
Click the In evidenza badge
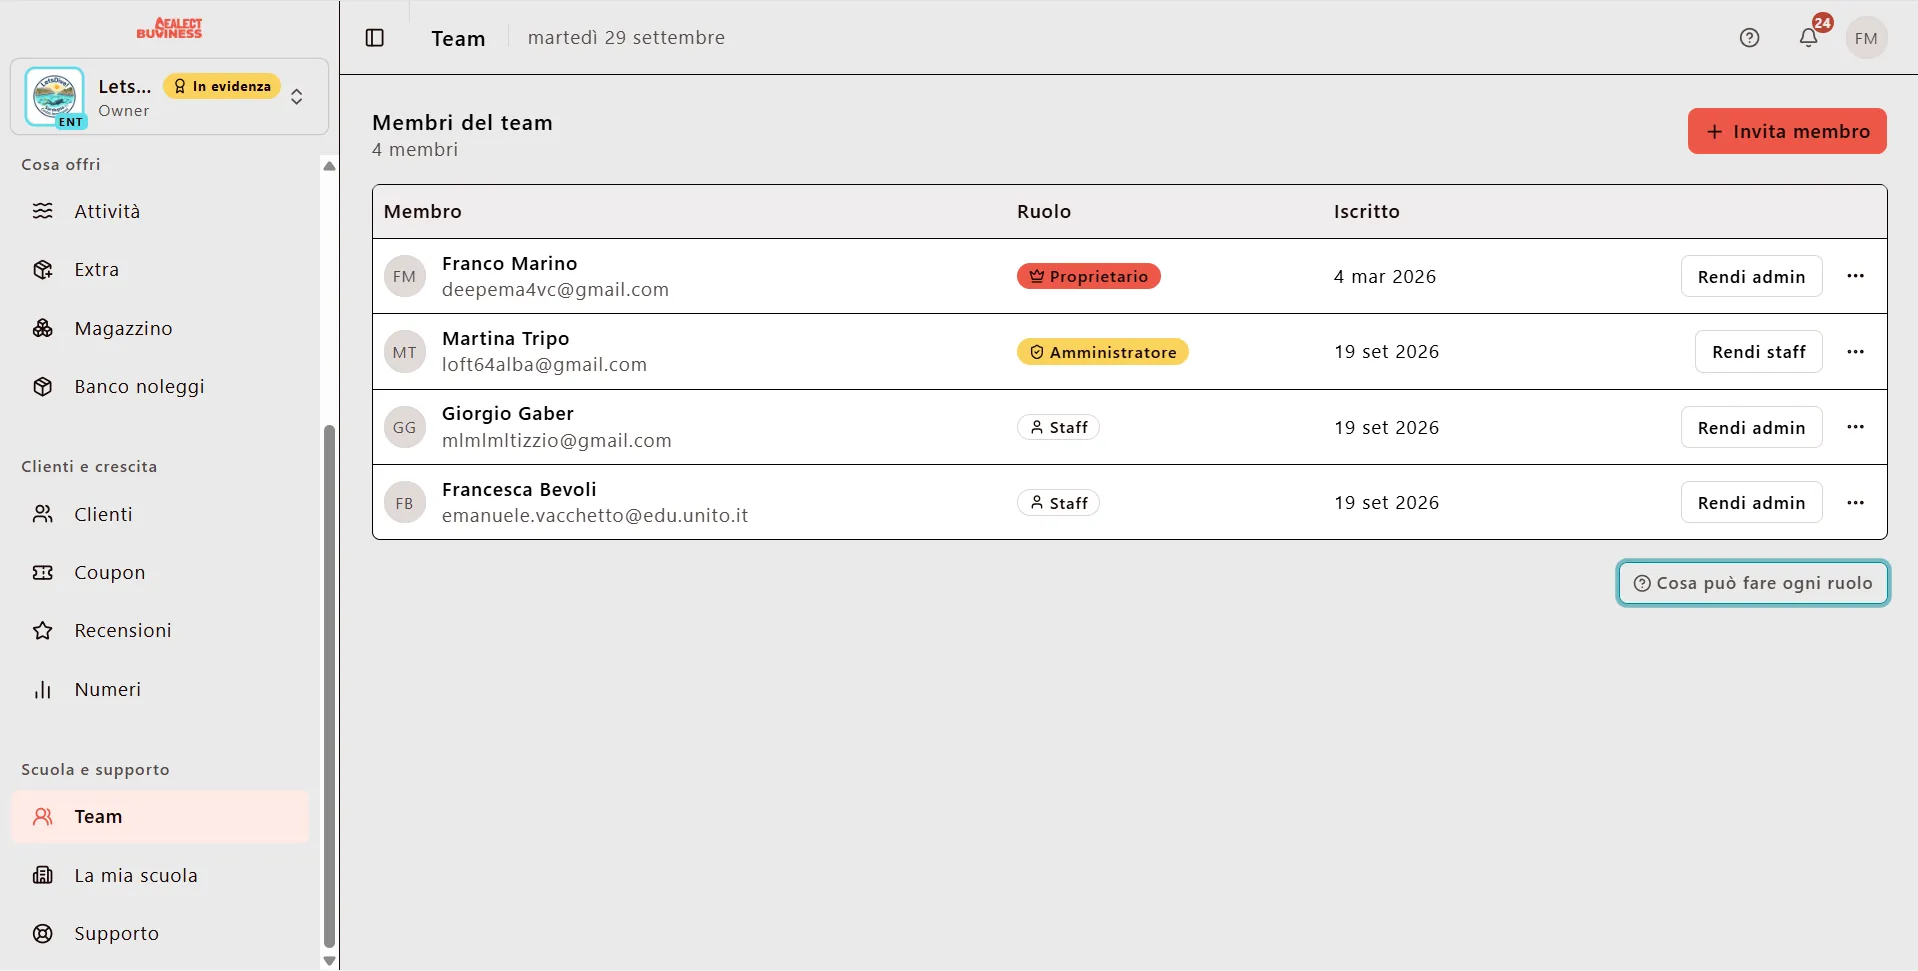[222, 86]
